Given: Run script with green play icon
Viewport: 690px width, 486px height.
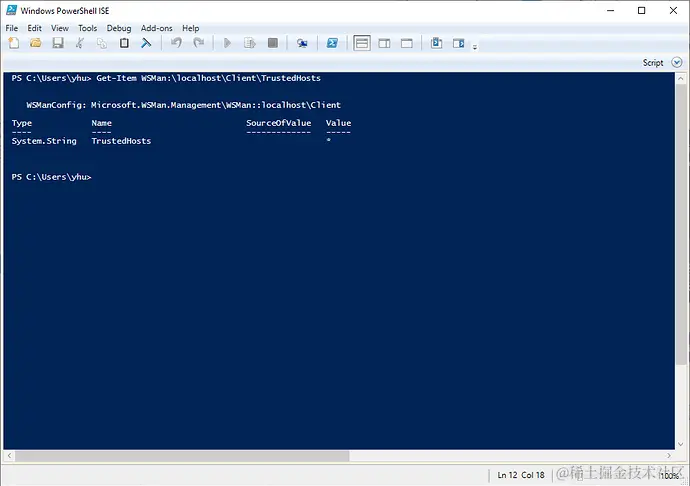Looking at the screenshot, I should coord(227,43).
